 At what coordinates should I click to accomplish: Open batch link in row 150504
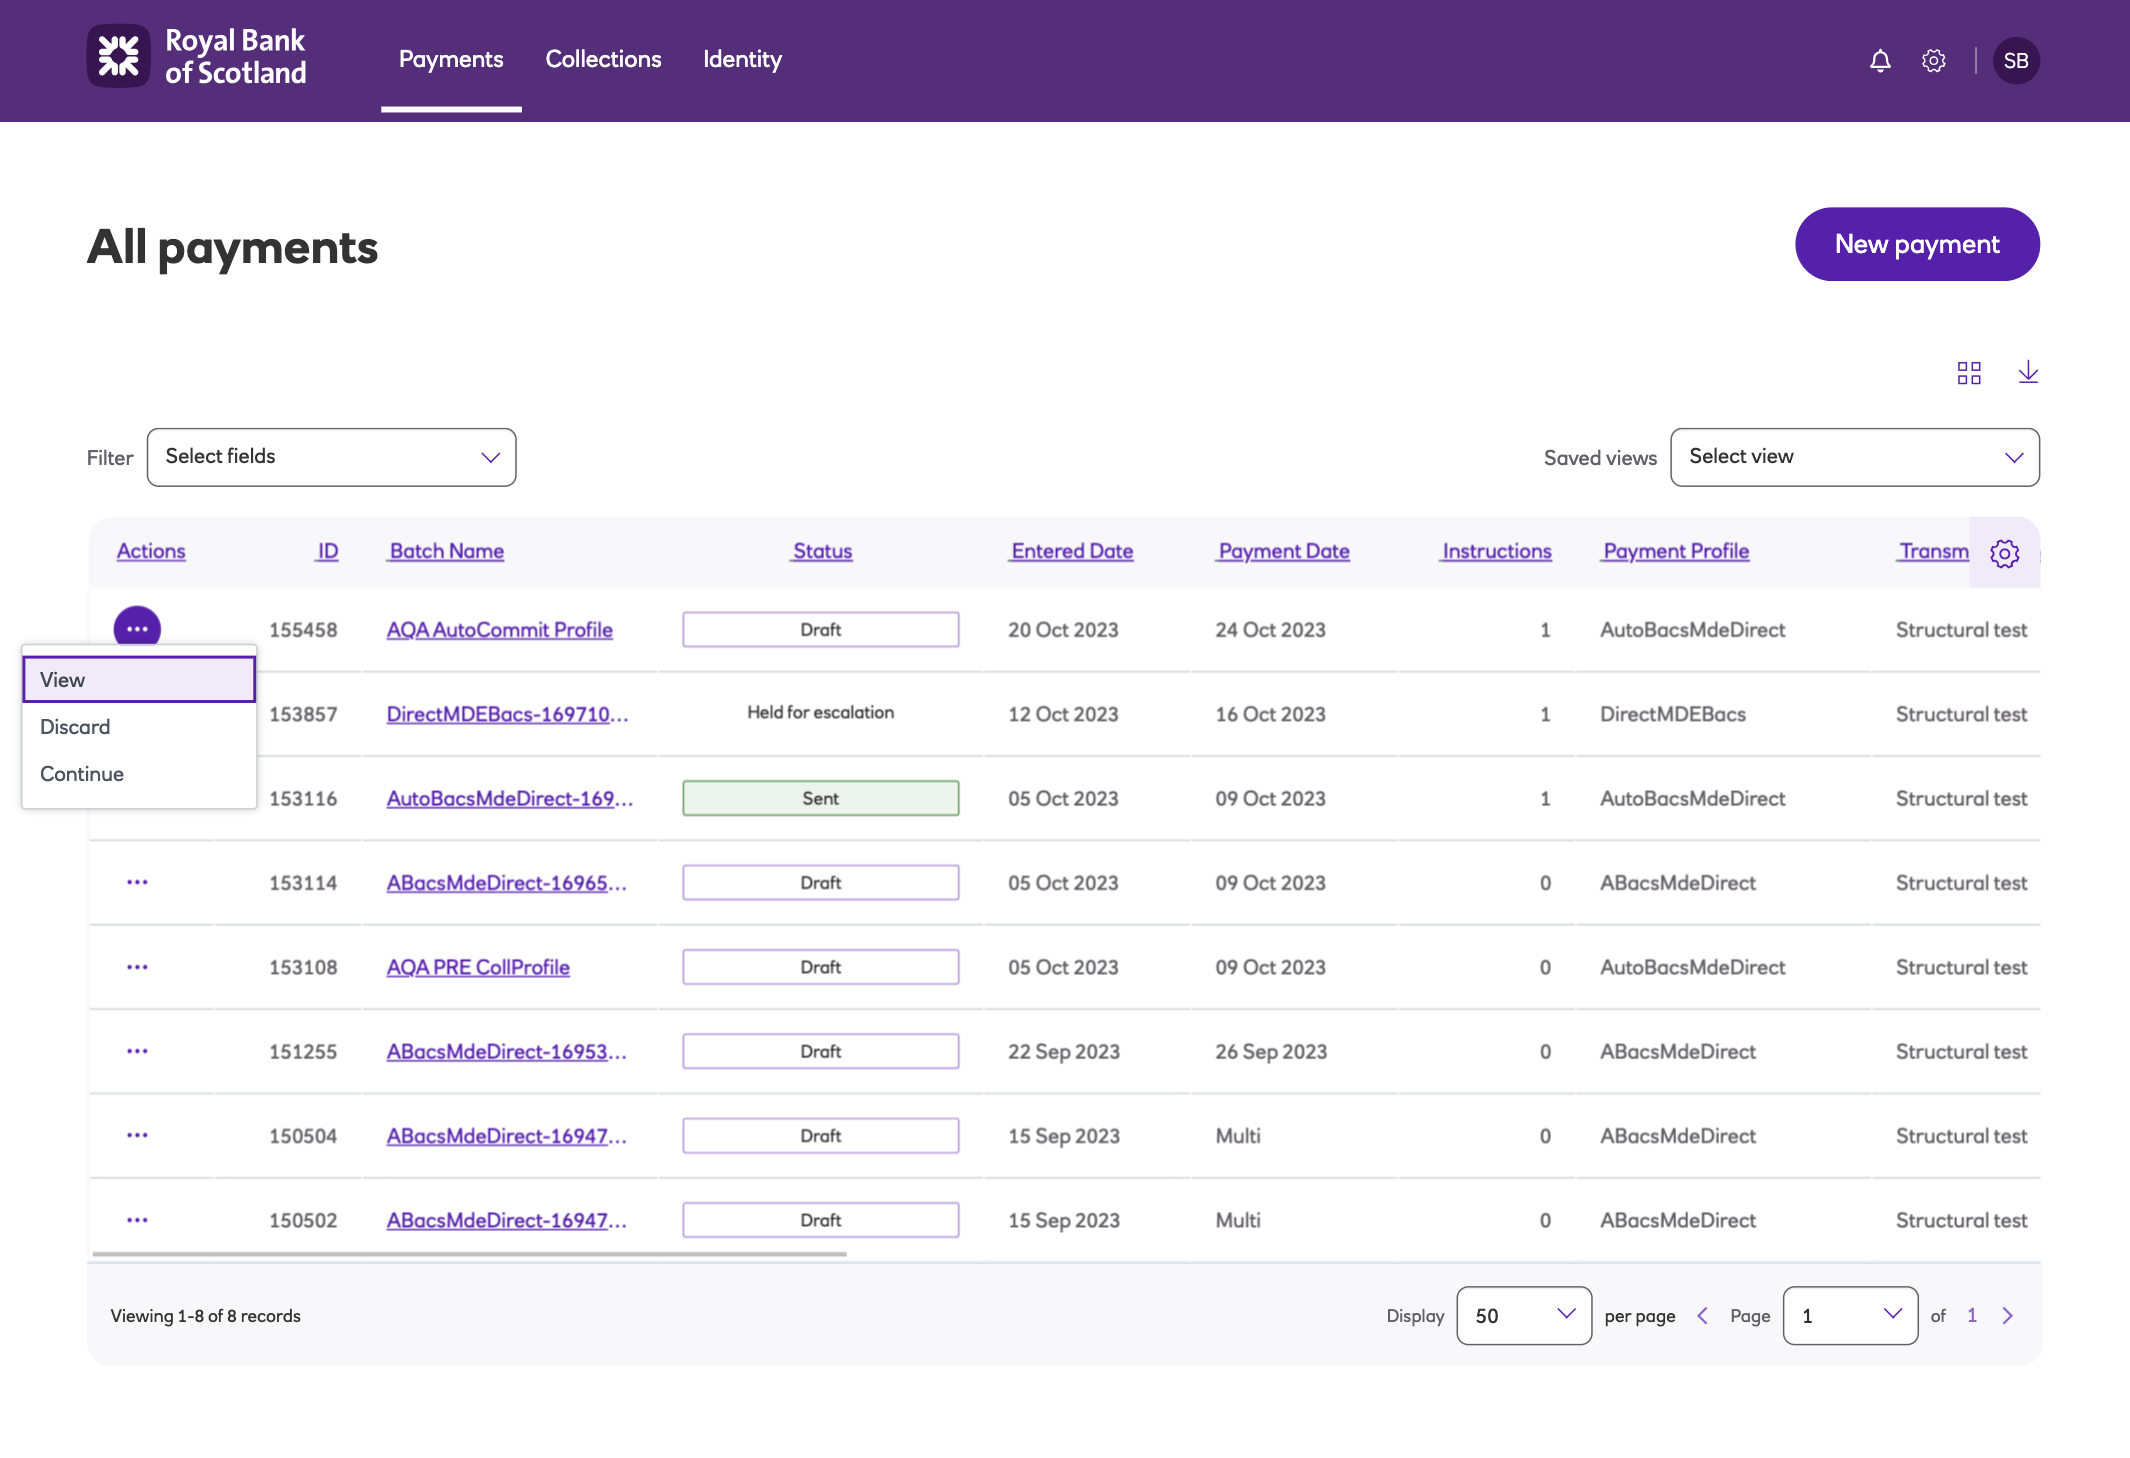point(506,1136)
